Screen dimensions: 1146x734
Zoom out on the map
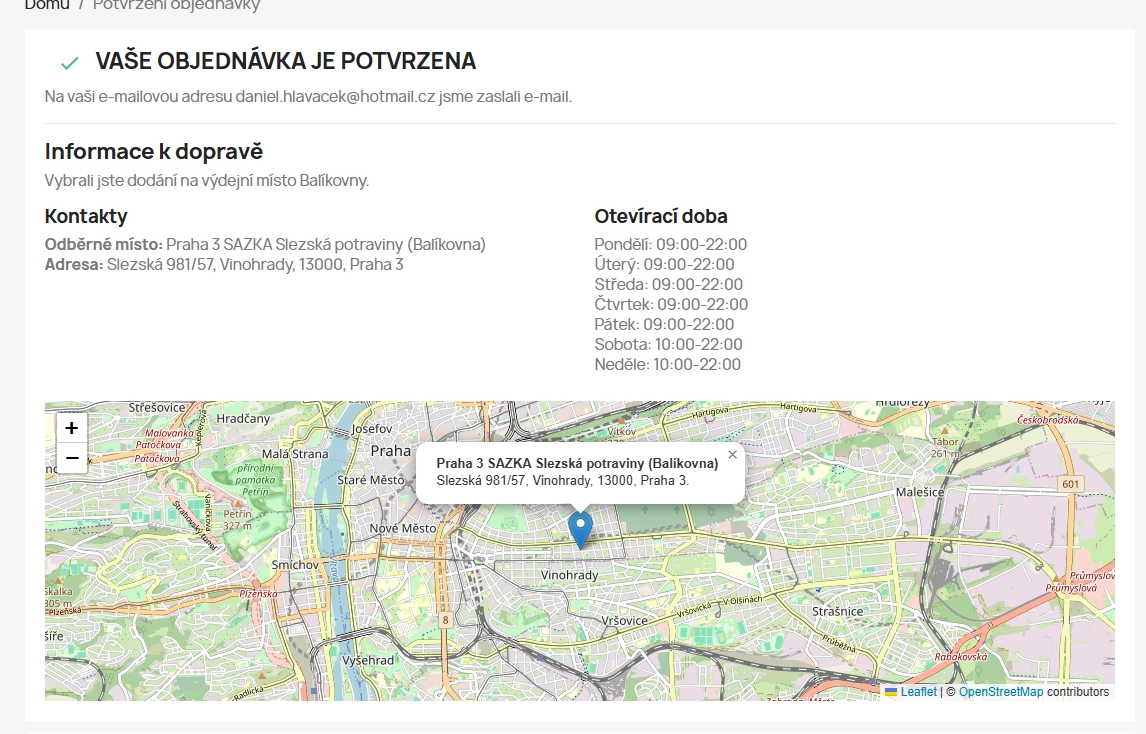(x=72, y=459)
